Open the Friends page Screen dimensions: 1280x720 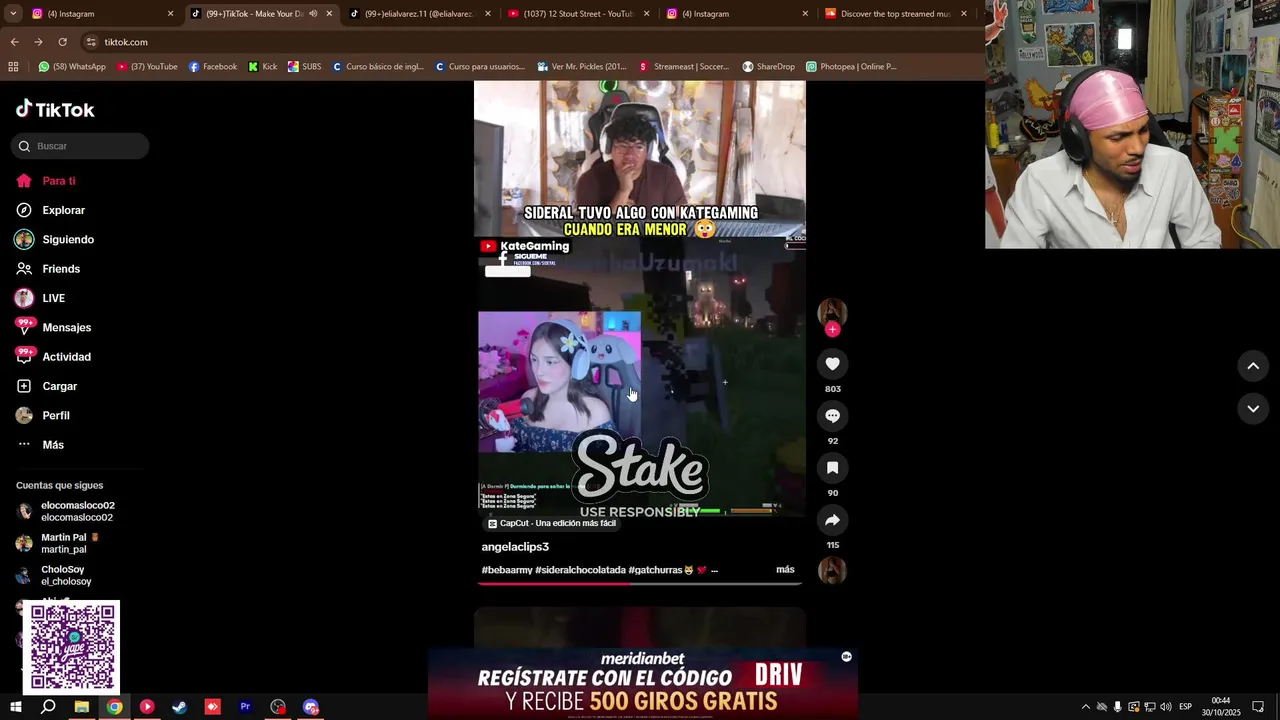point(61,269)
